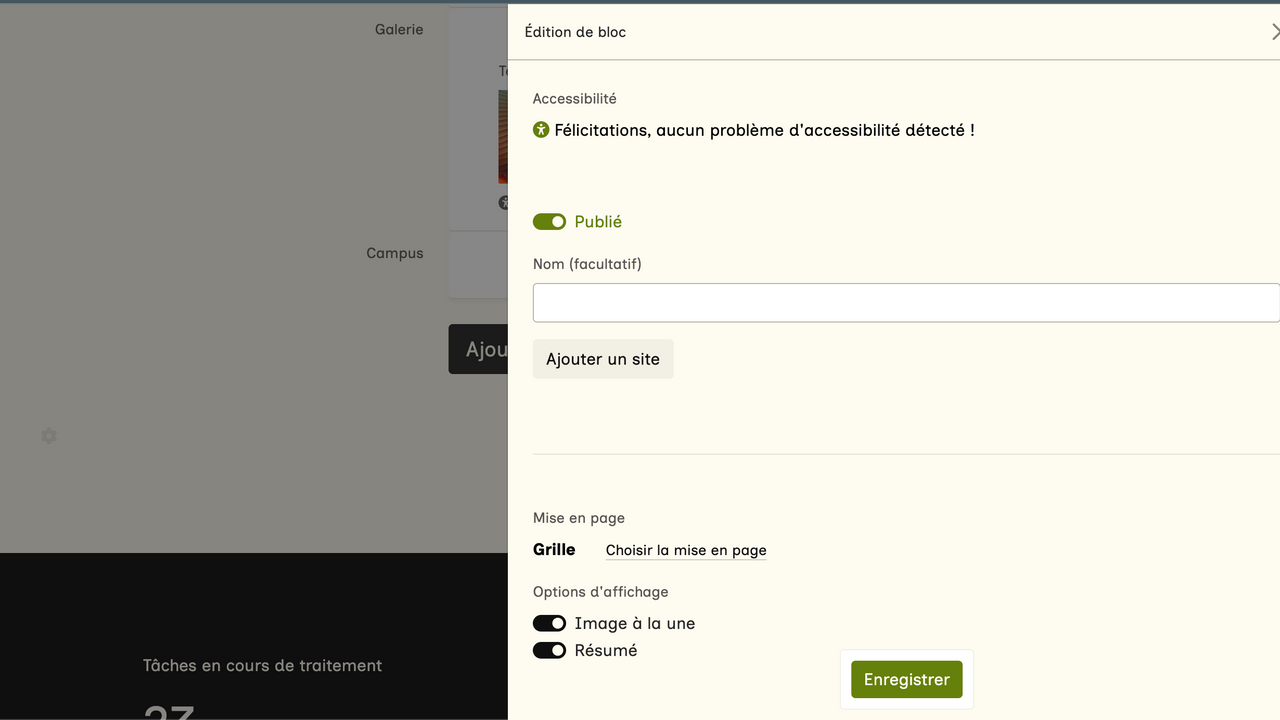Focus the Nom (facultatif) text field
The width and height of the screenshot is (1280, 720).
point(905,303)
